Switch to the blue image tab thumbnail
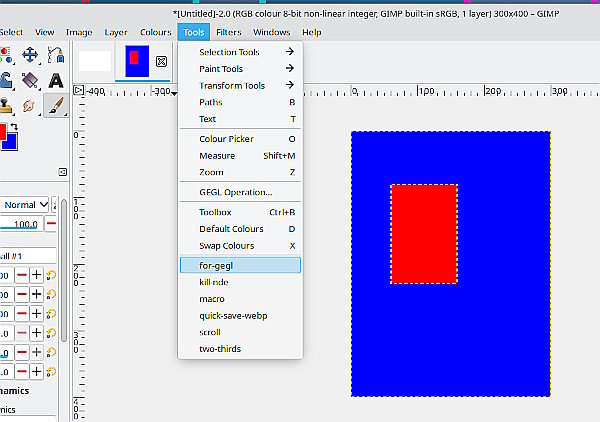This screenshot has height=422, width=600. coord(137,61)
